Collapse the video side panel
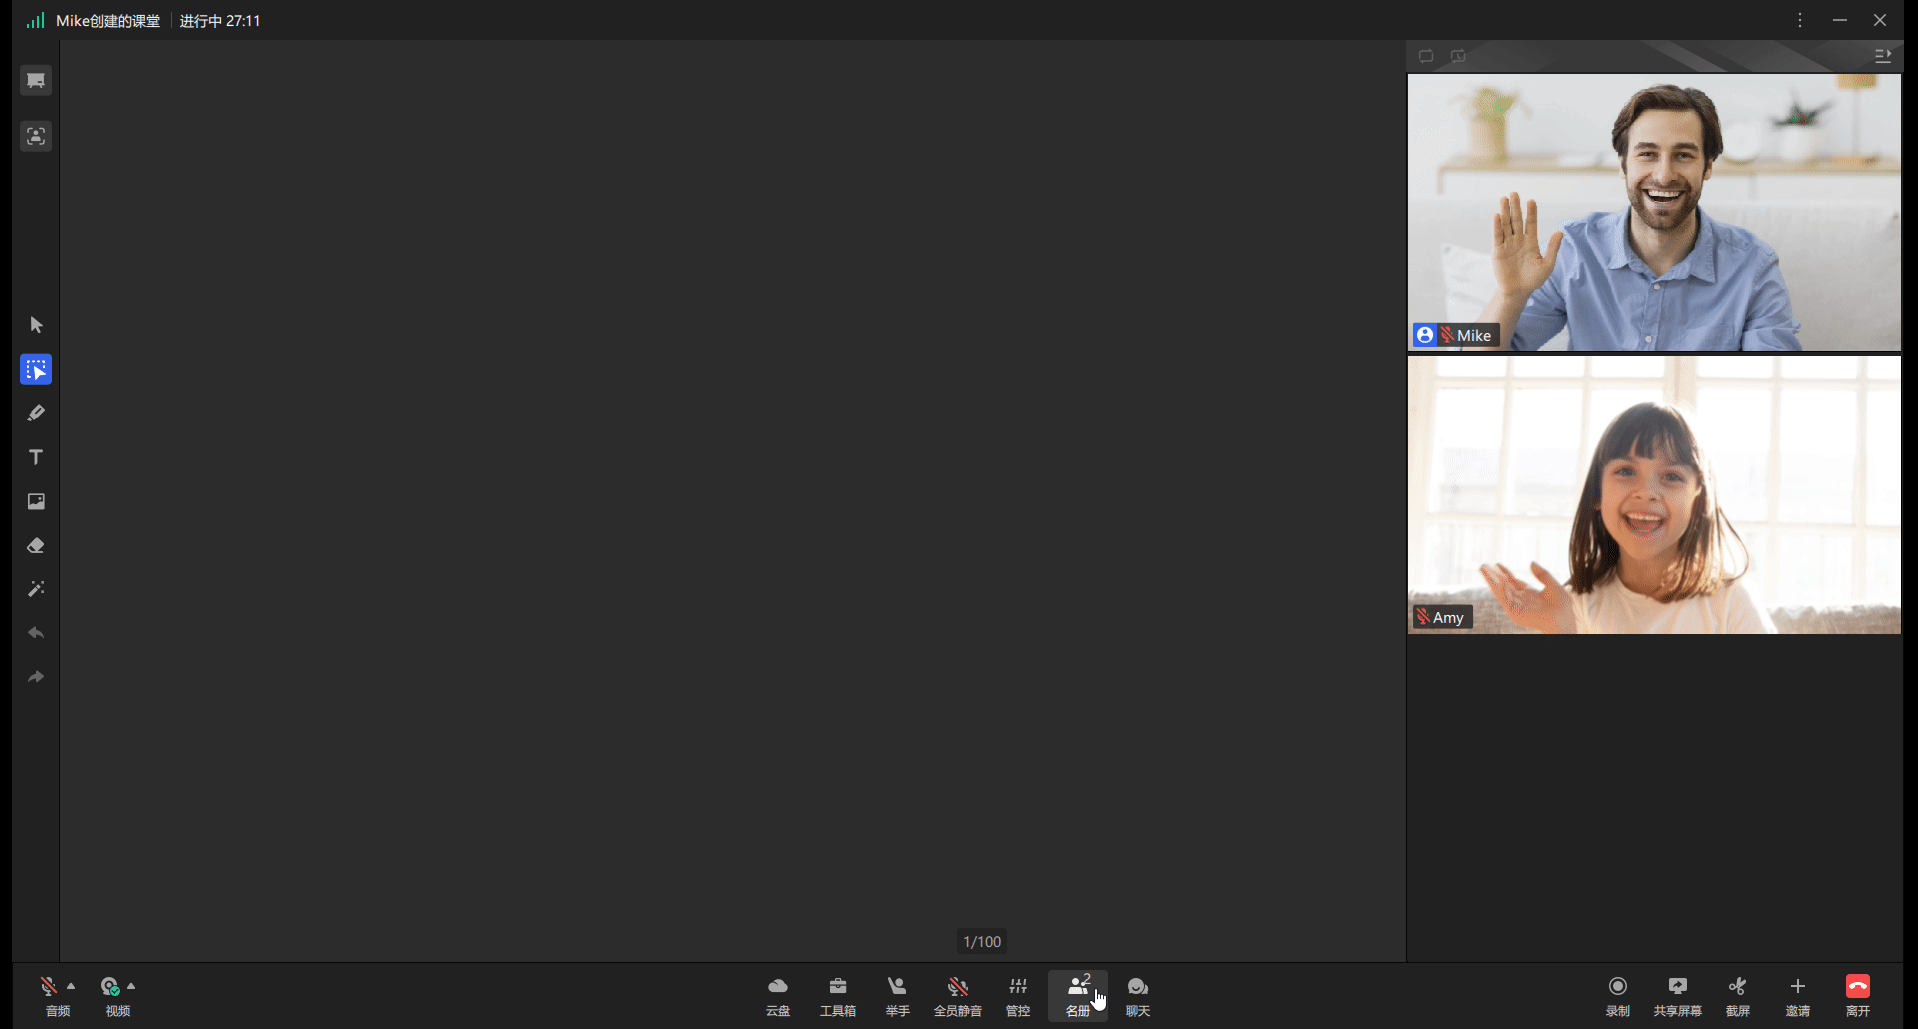The width and height of the screenshot is (1918, 1029). pyautogui.click(x=1882, y=56)
